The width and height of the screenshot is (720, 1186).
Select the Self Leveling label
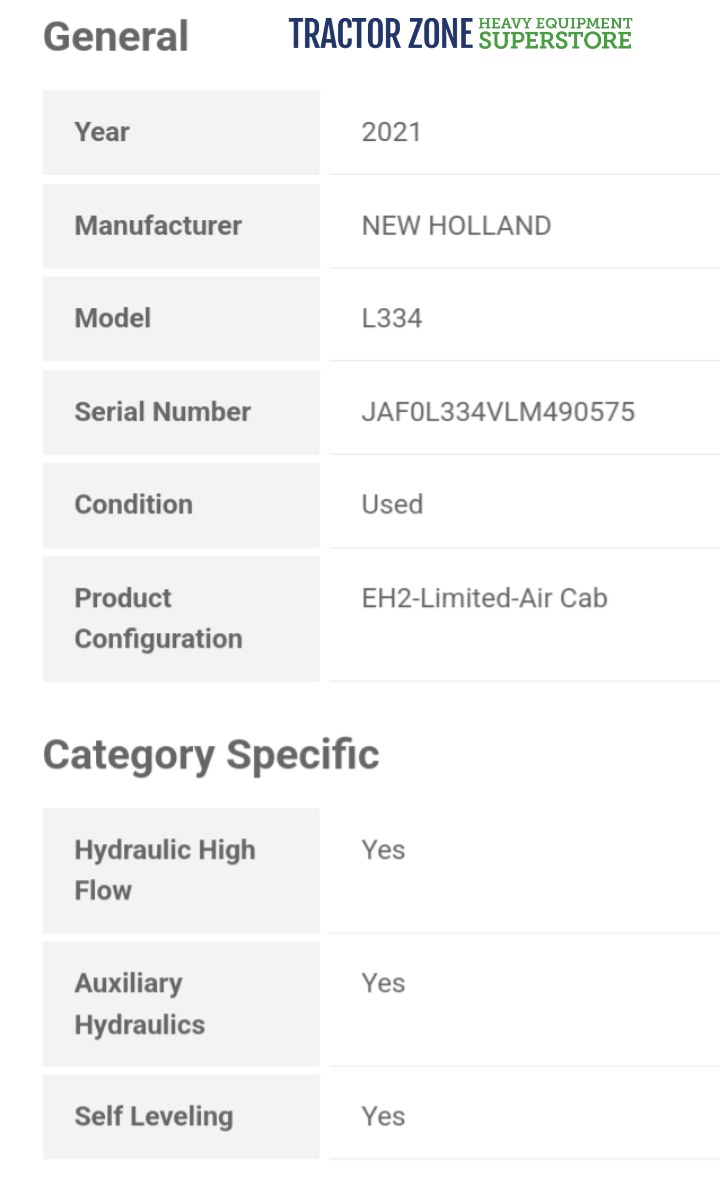tap(154, 1116)
